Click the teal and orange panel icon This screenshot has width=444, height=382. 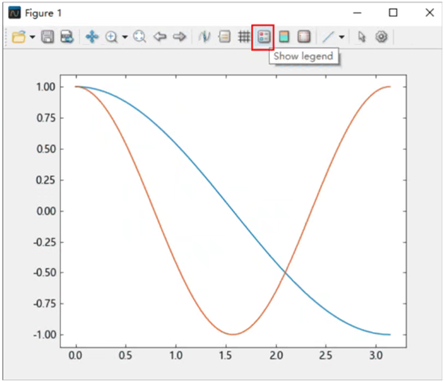[284, 37]
